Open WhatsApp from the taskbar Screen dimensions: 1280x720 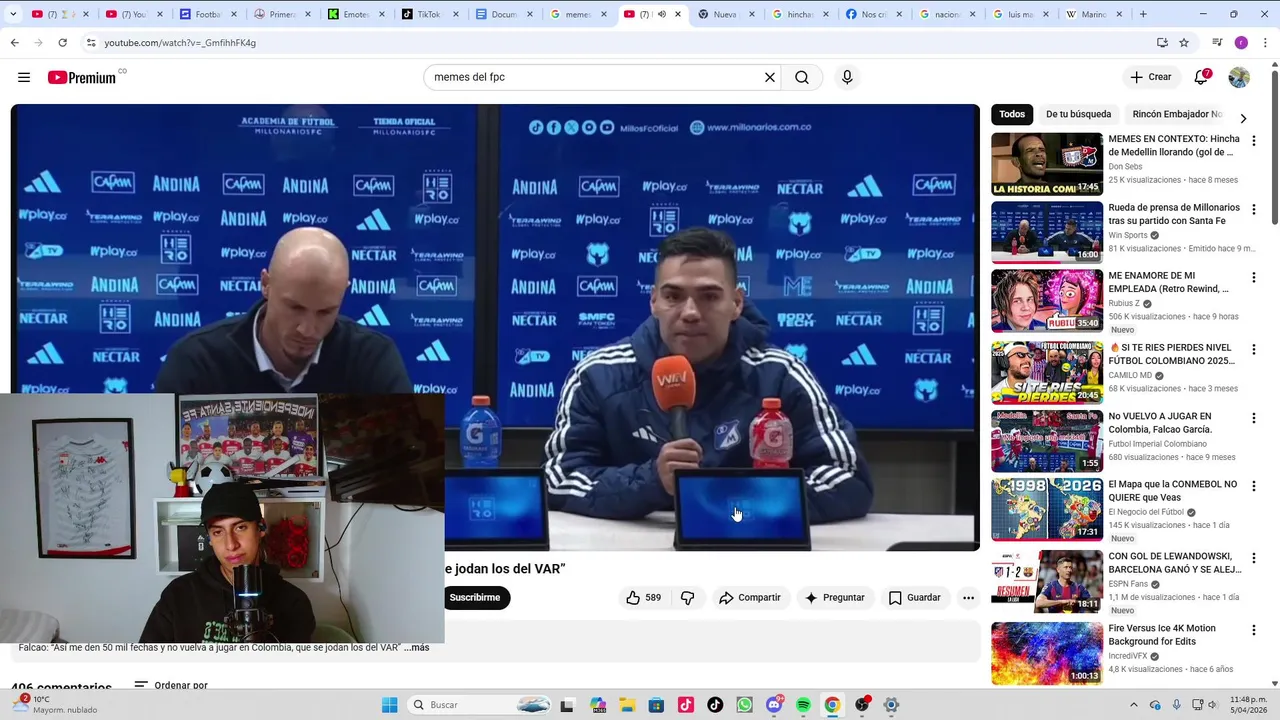point(744,705)
